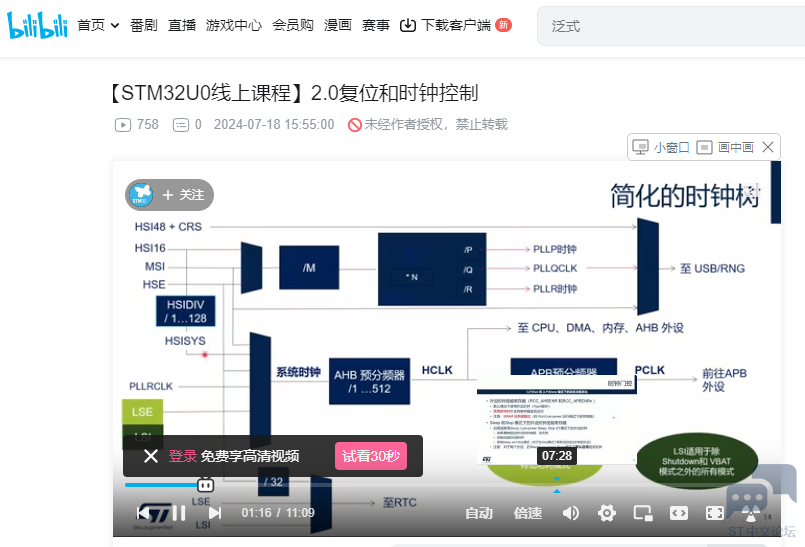This screenshot has width=805, height=547.
Task: Enable 画中画 picture-in-picture
Action: [x=725, y=147]
